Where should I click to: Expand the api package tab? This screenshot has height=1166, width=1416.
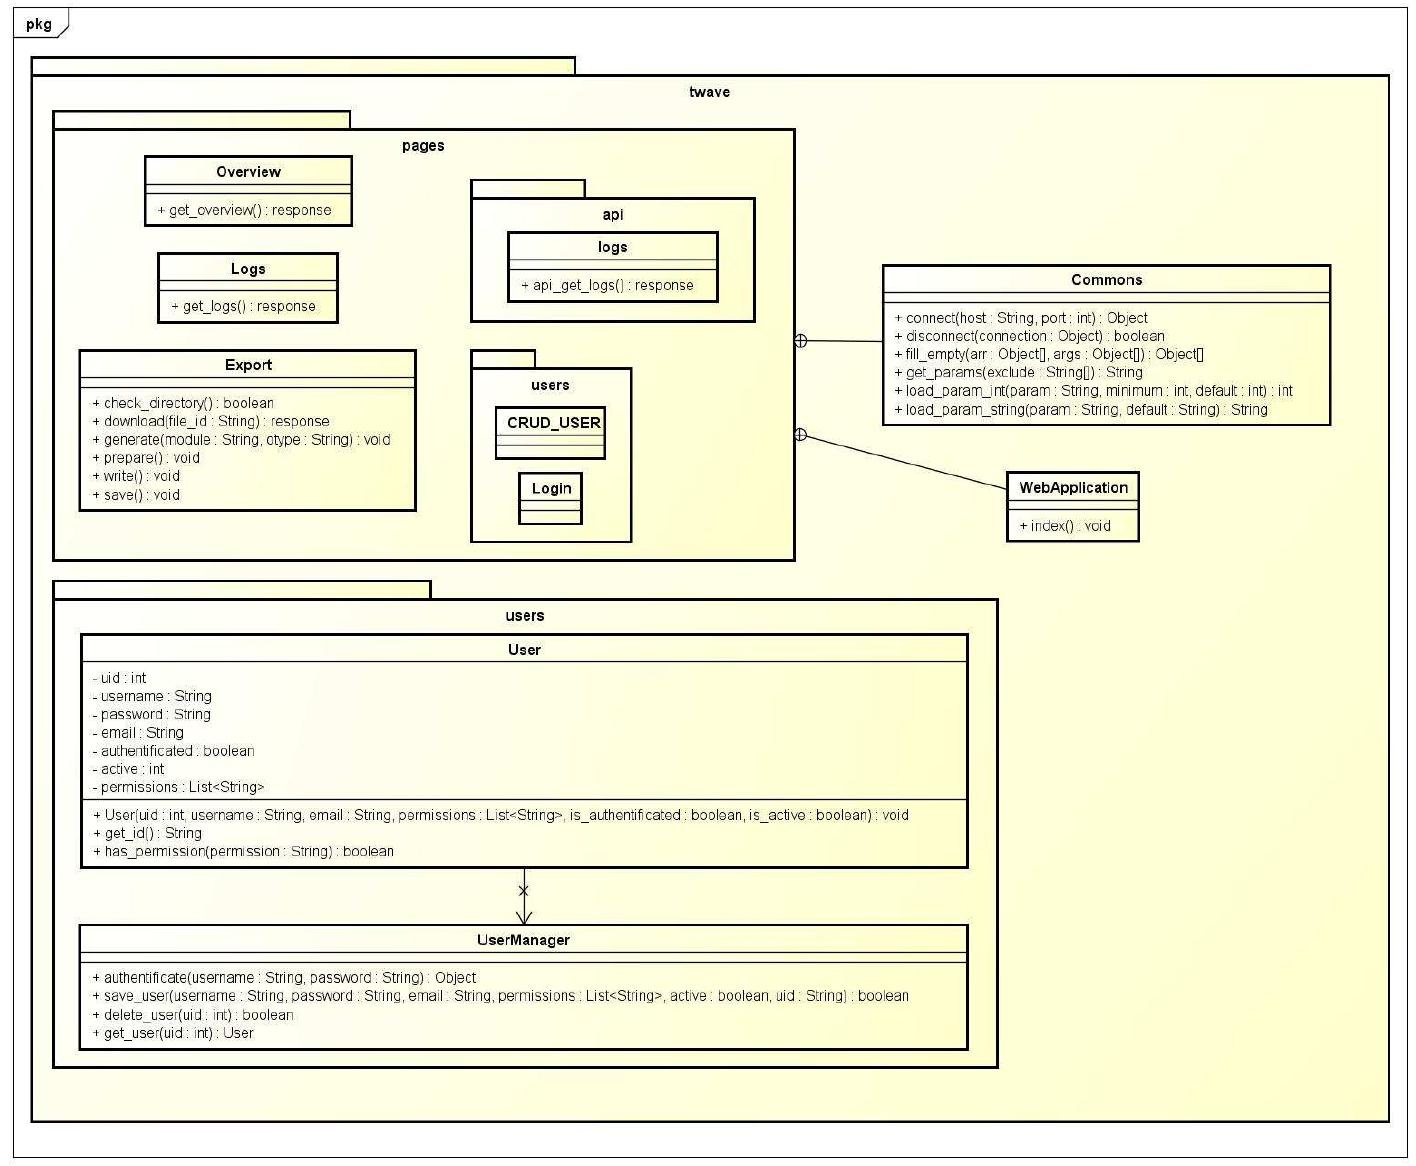coord(527,186)
